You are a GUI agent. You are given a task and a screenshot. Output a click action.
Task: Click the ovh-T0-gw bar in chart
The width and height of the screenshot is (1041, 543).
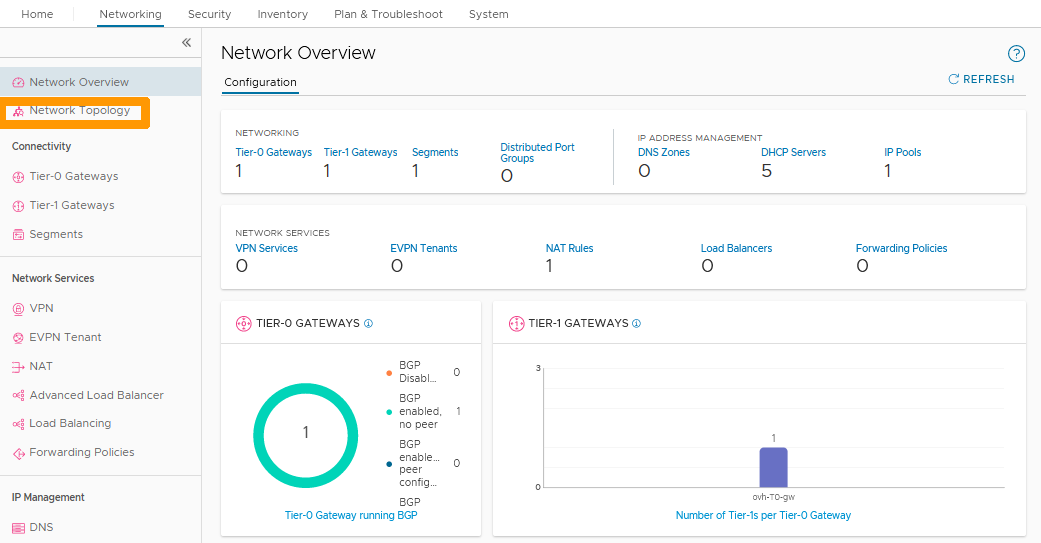click(x=773, y=467)
